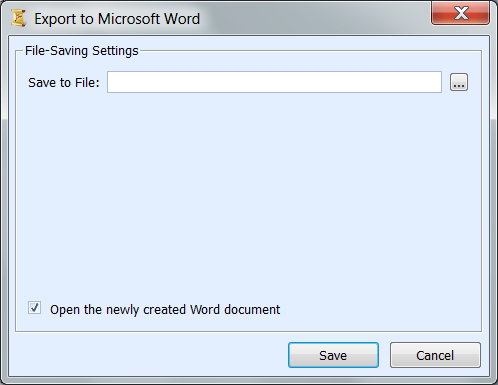Click the Save to File text field
Image resolution: width=498 pixels, height=385 pixels.
274,82
